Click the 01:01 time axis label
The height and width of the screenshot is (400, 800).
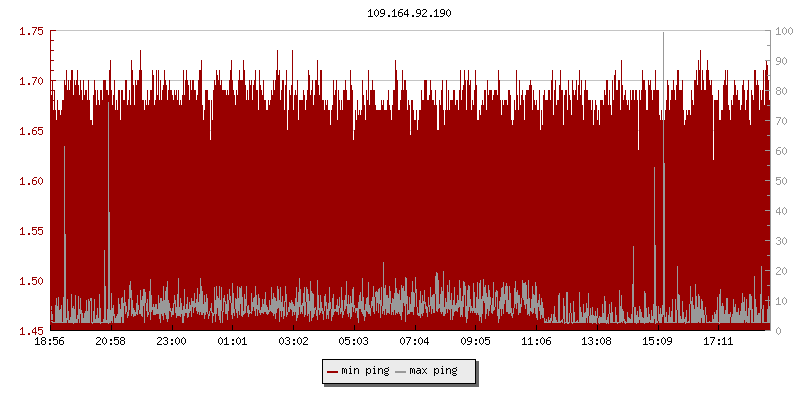(x=232, y=342)
